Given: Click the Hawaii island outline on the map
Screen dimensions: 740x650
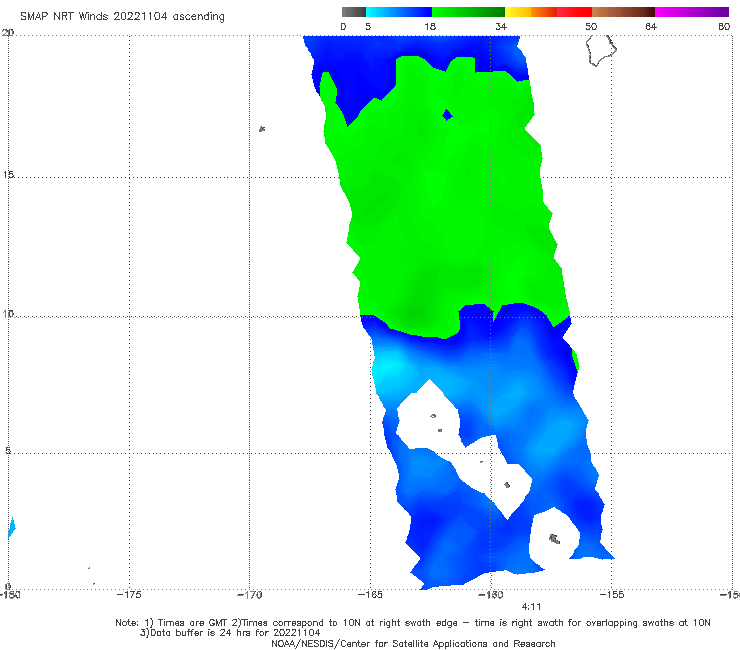Looking at the screenshot, I should [x=601, y=51].
